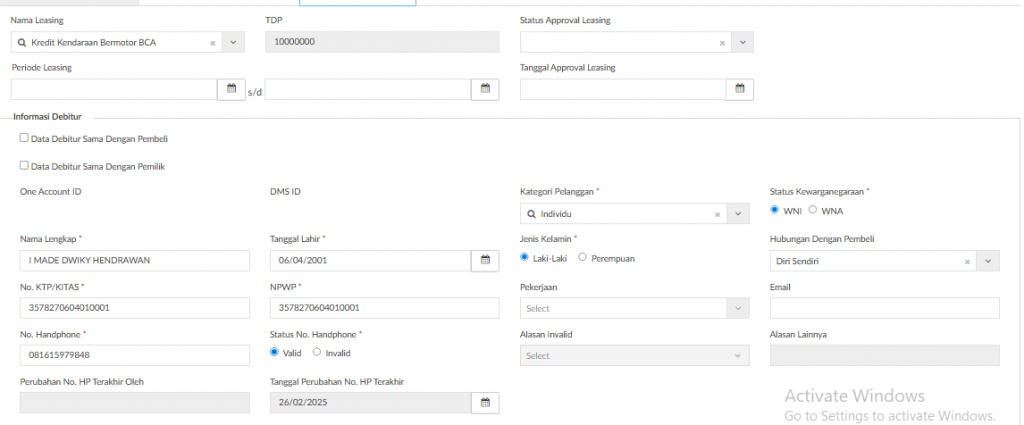Expand the Status Approval Leasing dropdown

tap(742, 42)
